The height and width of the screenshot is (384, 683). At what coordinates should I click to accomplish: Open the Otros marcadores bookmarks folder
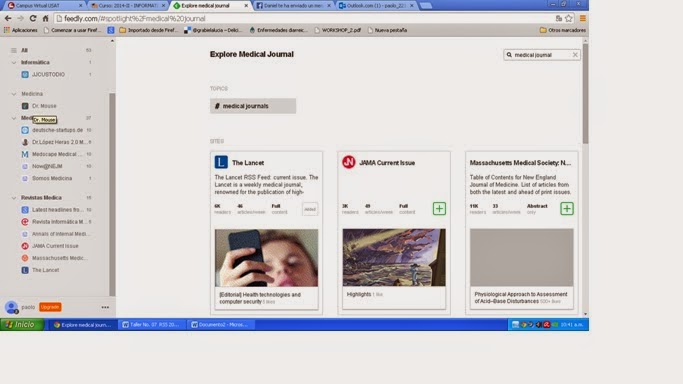tap(562, 30)
